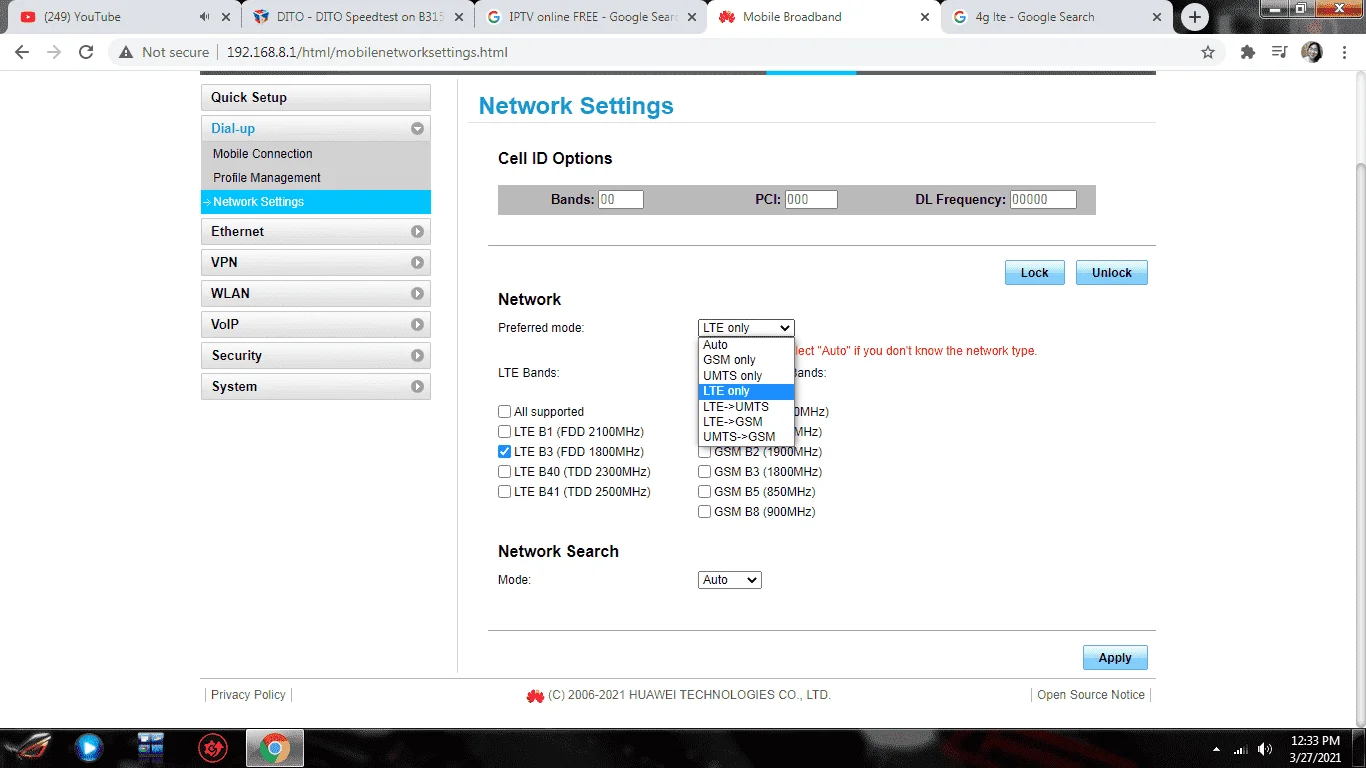Click the Lock button
The height and width of the screenshot is (768, 1366).
coord(1035,273)
